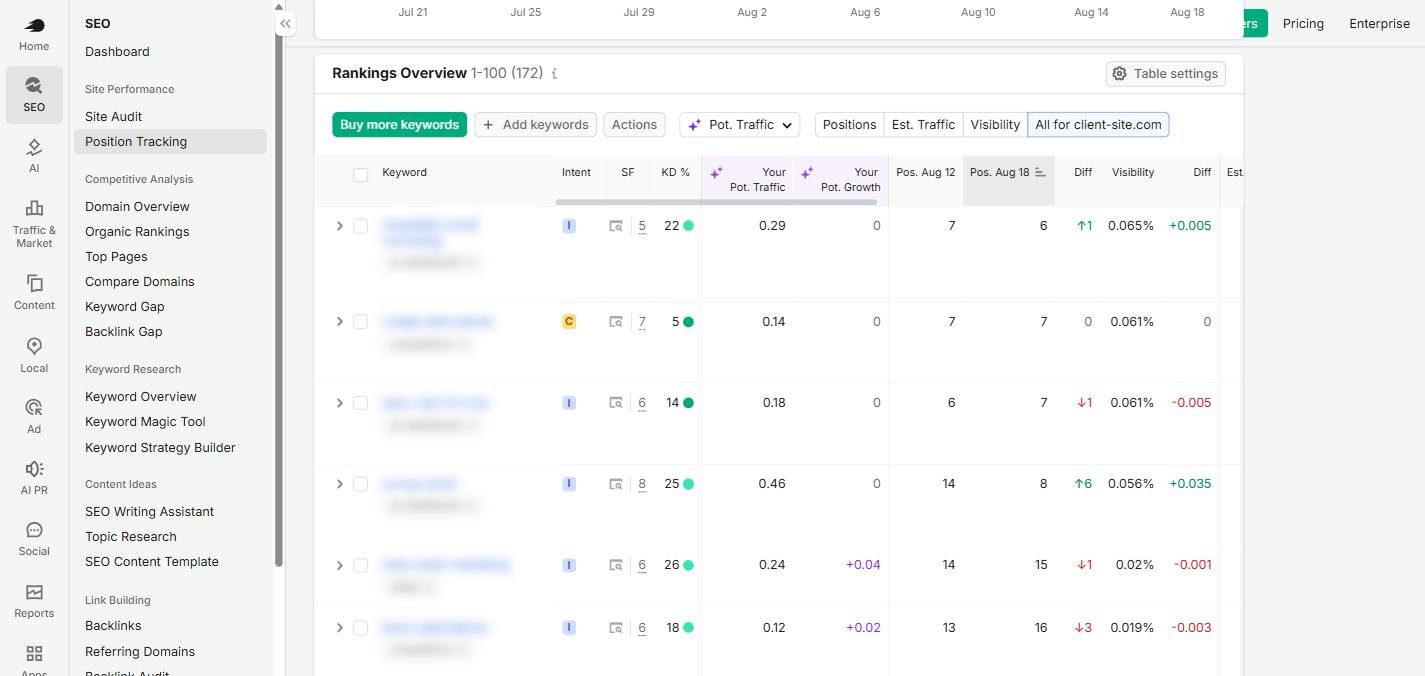
Task: Sort by KD % column header
Action: point(675,173)
